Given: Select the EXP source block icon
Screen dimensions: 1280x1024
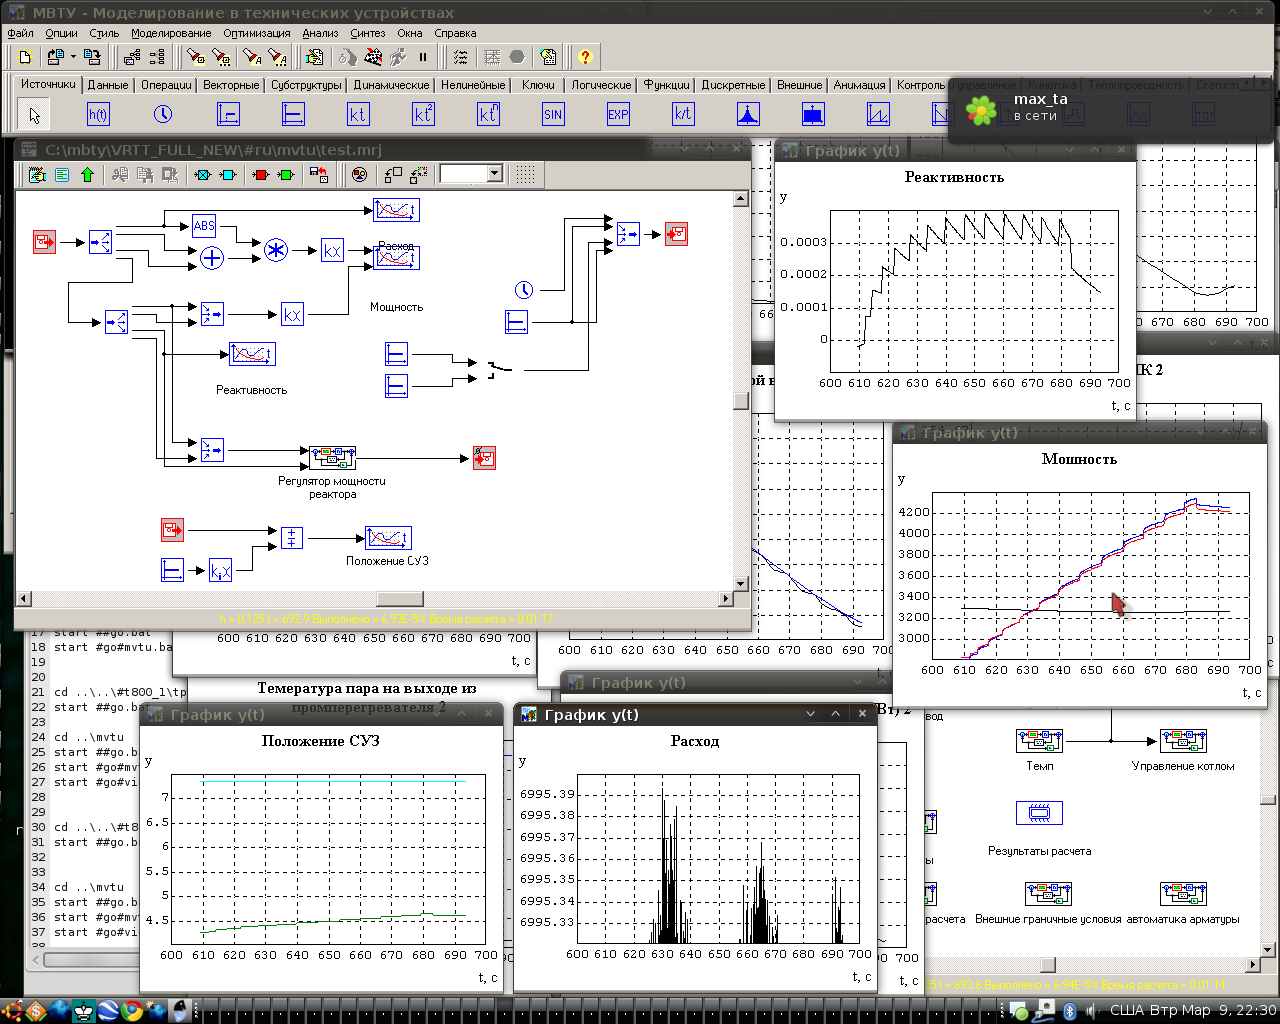Looking at the screenshot, I should point(618,114).
